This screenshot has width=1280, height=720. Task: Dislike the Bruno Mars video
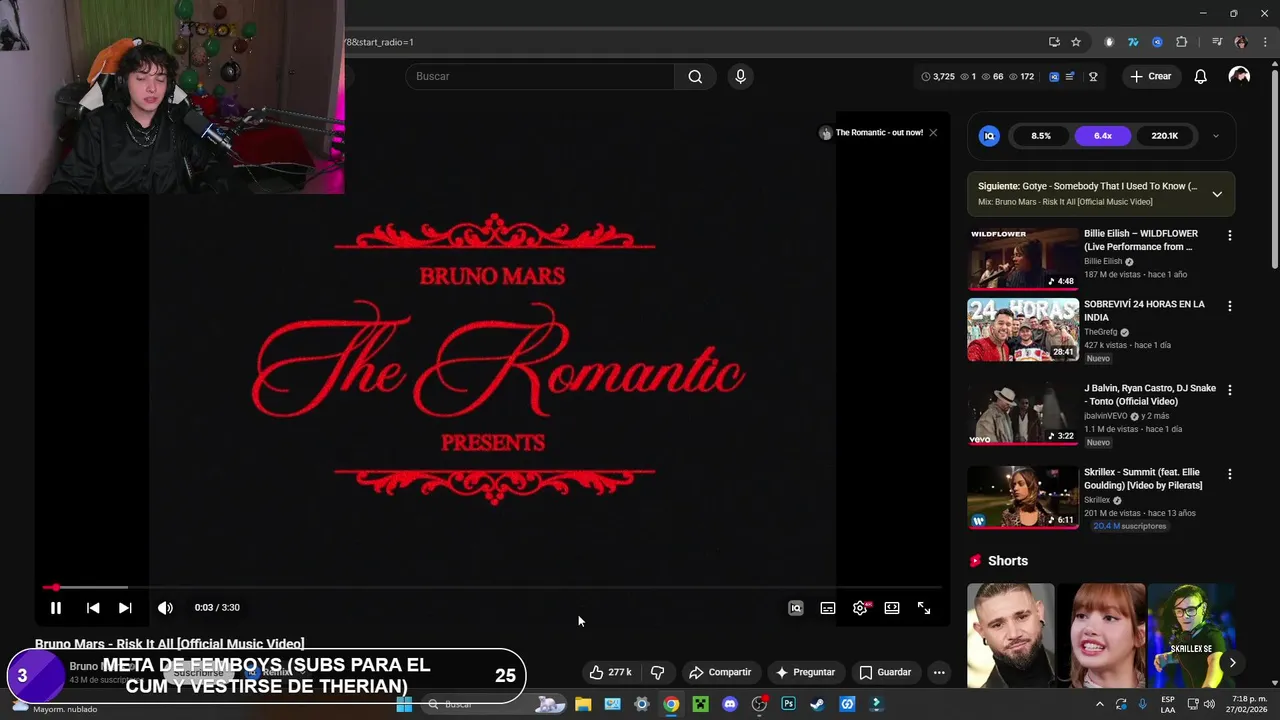tap(658, 672)
